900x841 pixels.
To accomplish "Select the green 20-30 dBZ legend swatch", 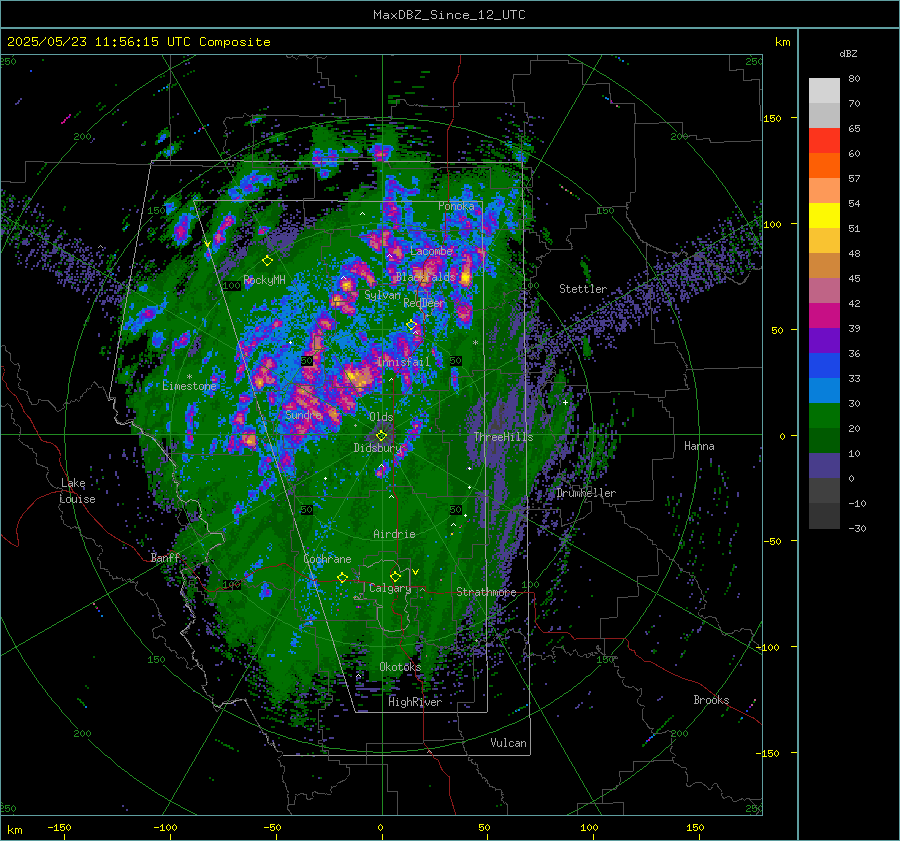I will [x=824, y=416].
